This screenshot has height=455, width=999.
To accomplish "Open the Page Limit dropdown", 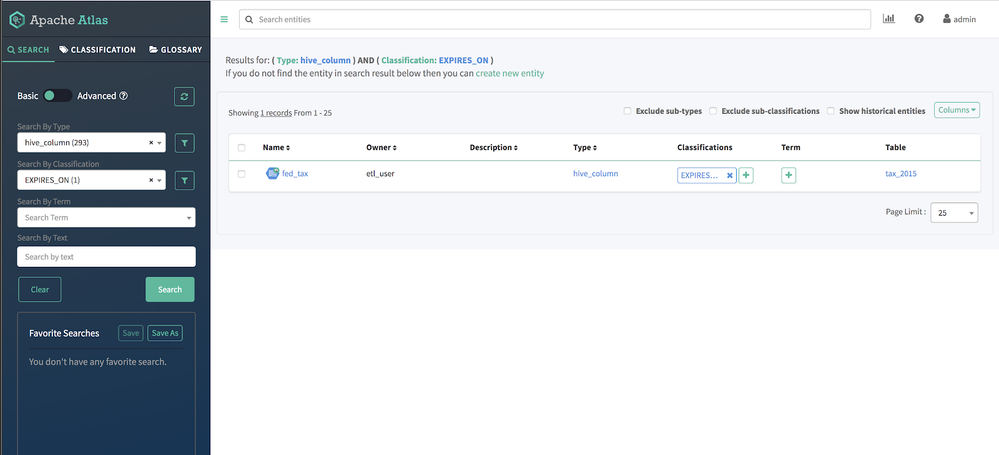I will (954, 213).
